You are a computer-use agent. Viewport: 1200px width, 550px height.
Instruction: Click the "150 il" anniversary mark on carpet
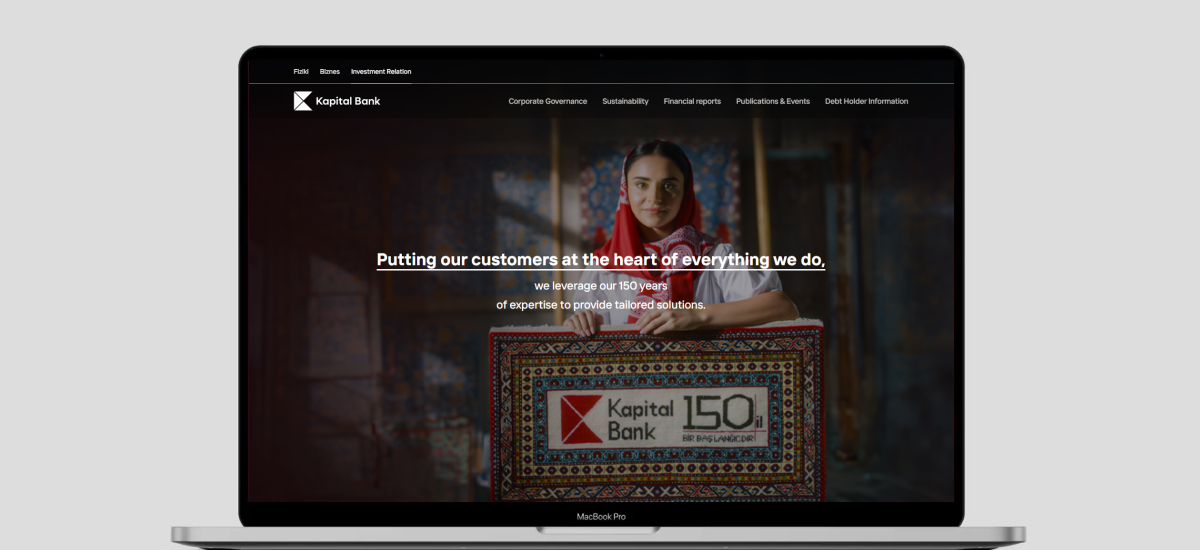click(718, 412)
